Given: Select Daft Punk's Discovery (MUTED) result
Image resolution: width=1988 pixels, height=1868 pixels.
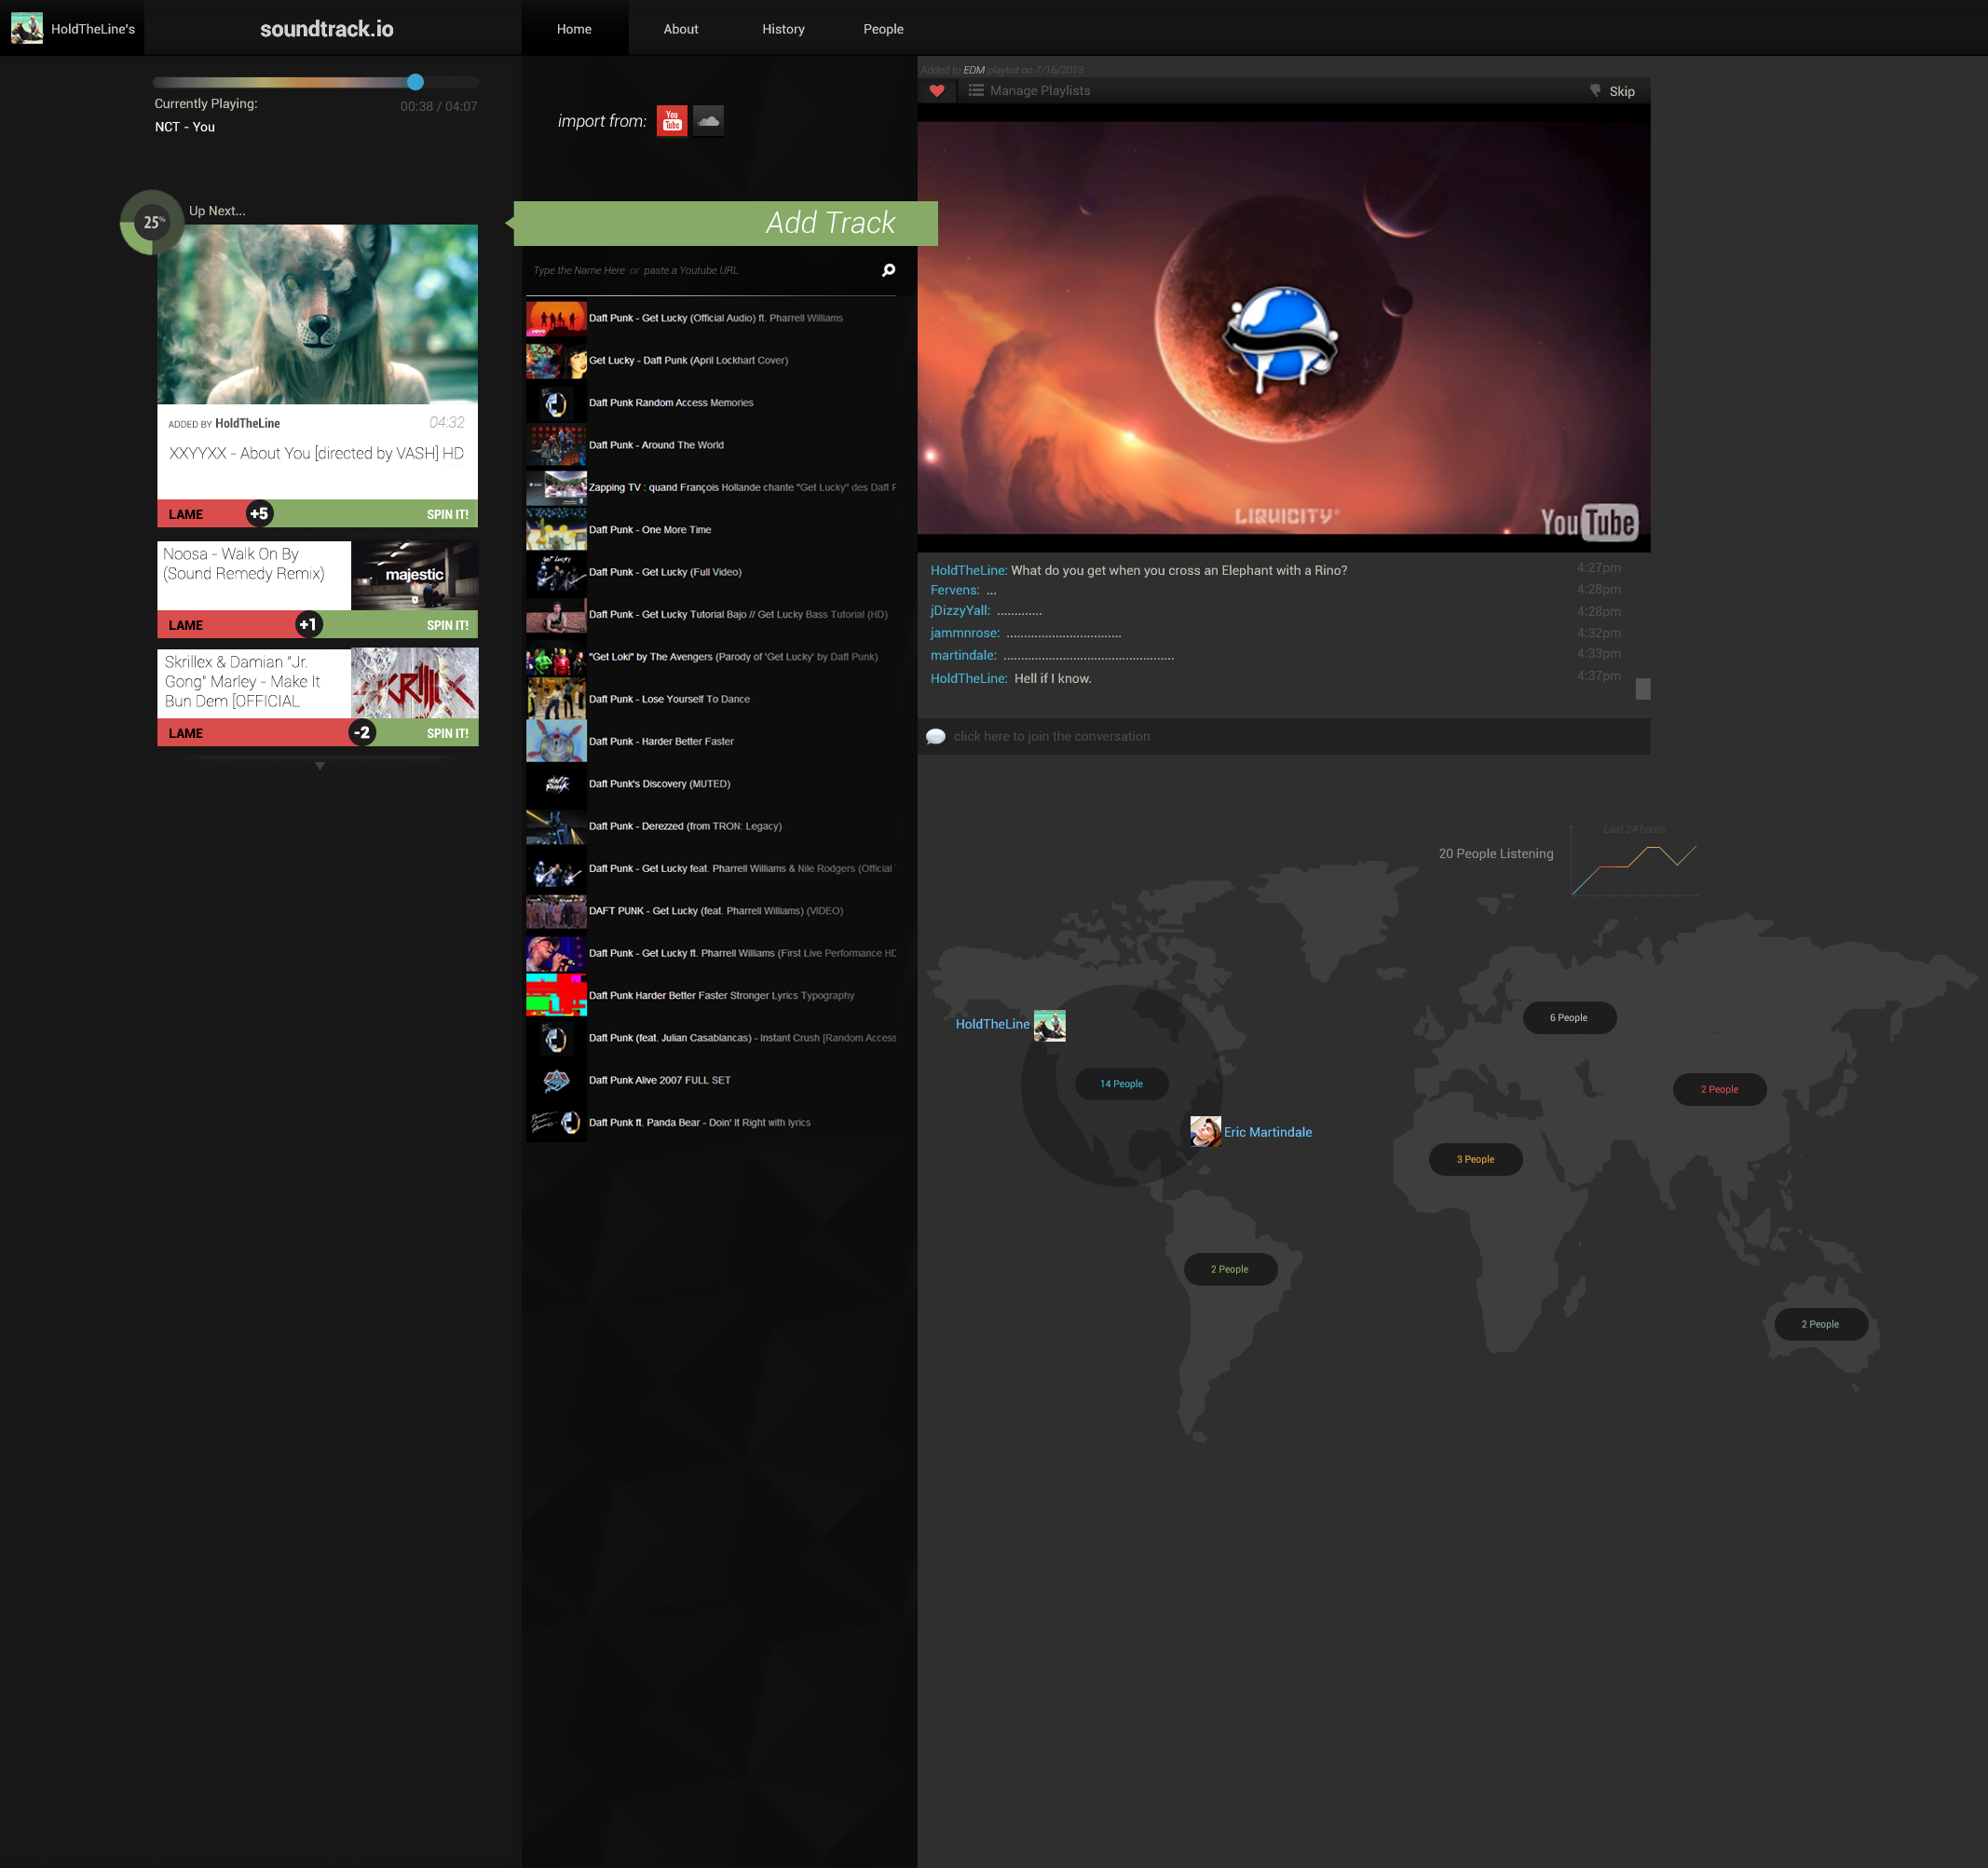Looking at the screenshot, I should (711, 784).
